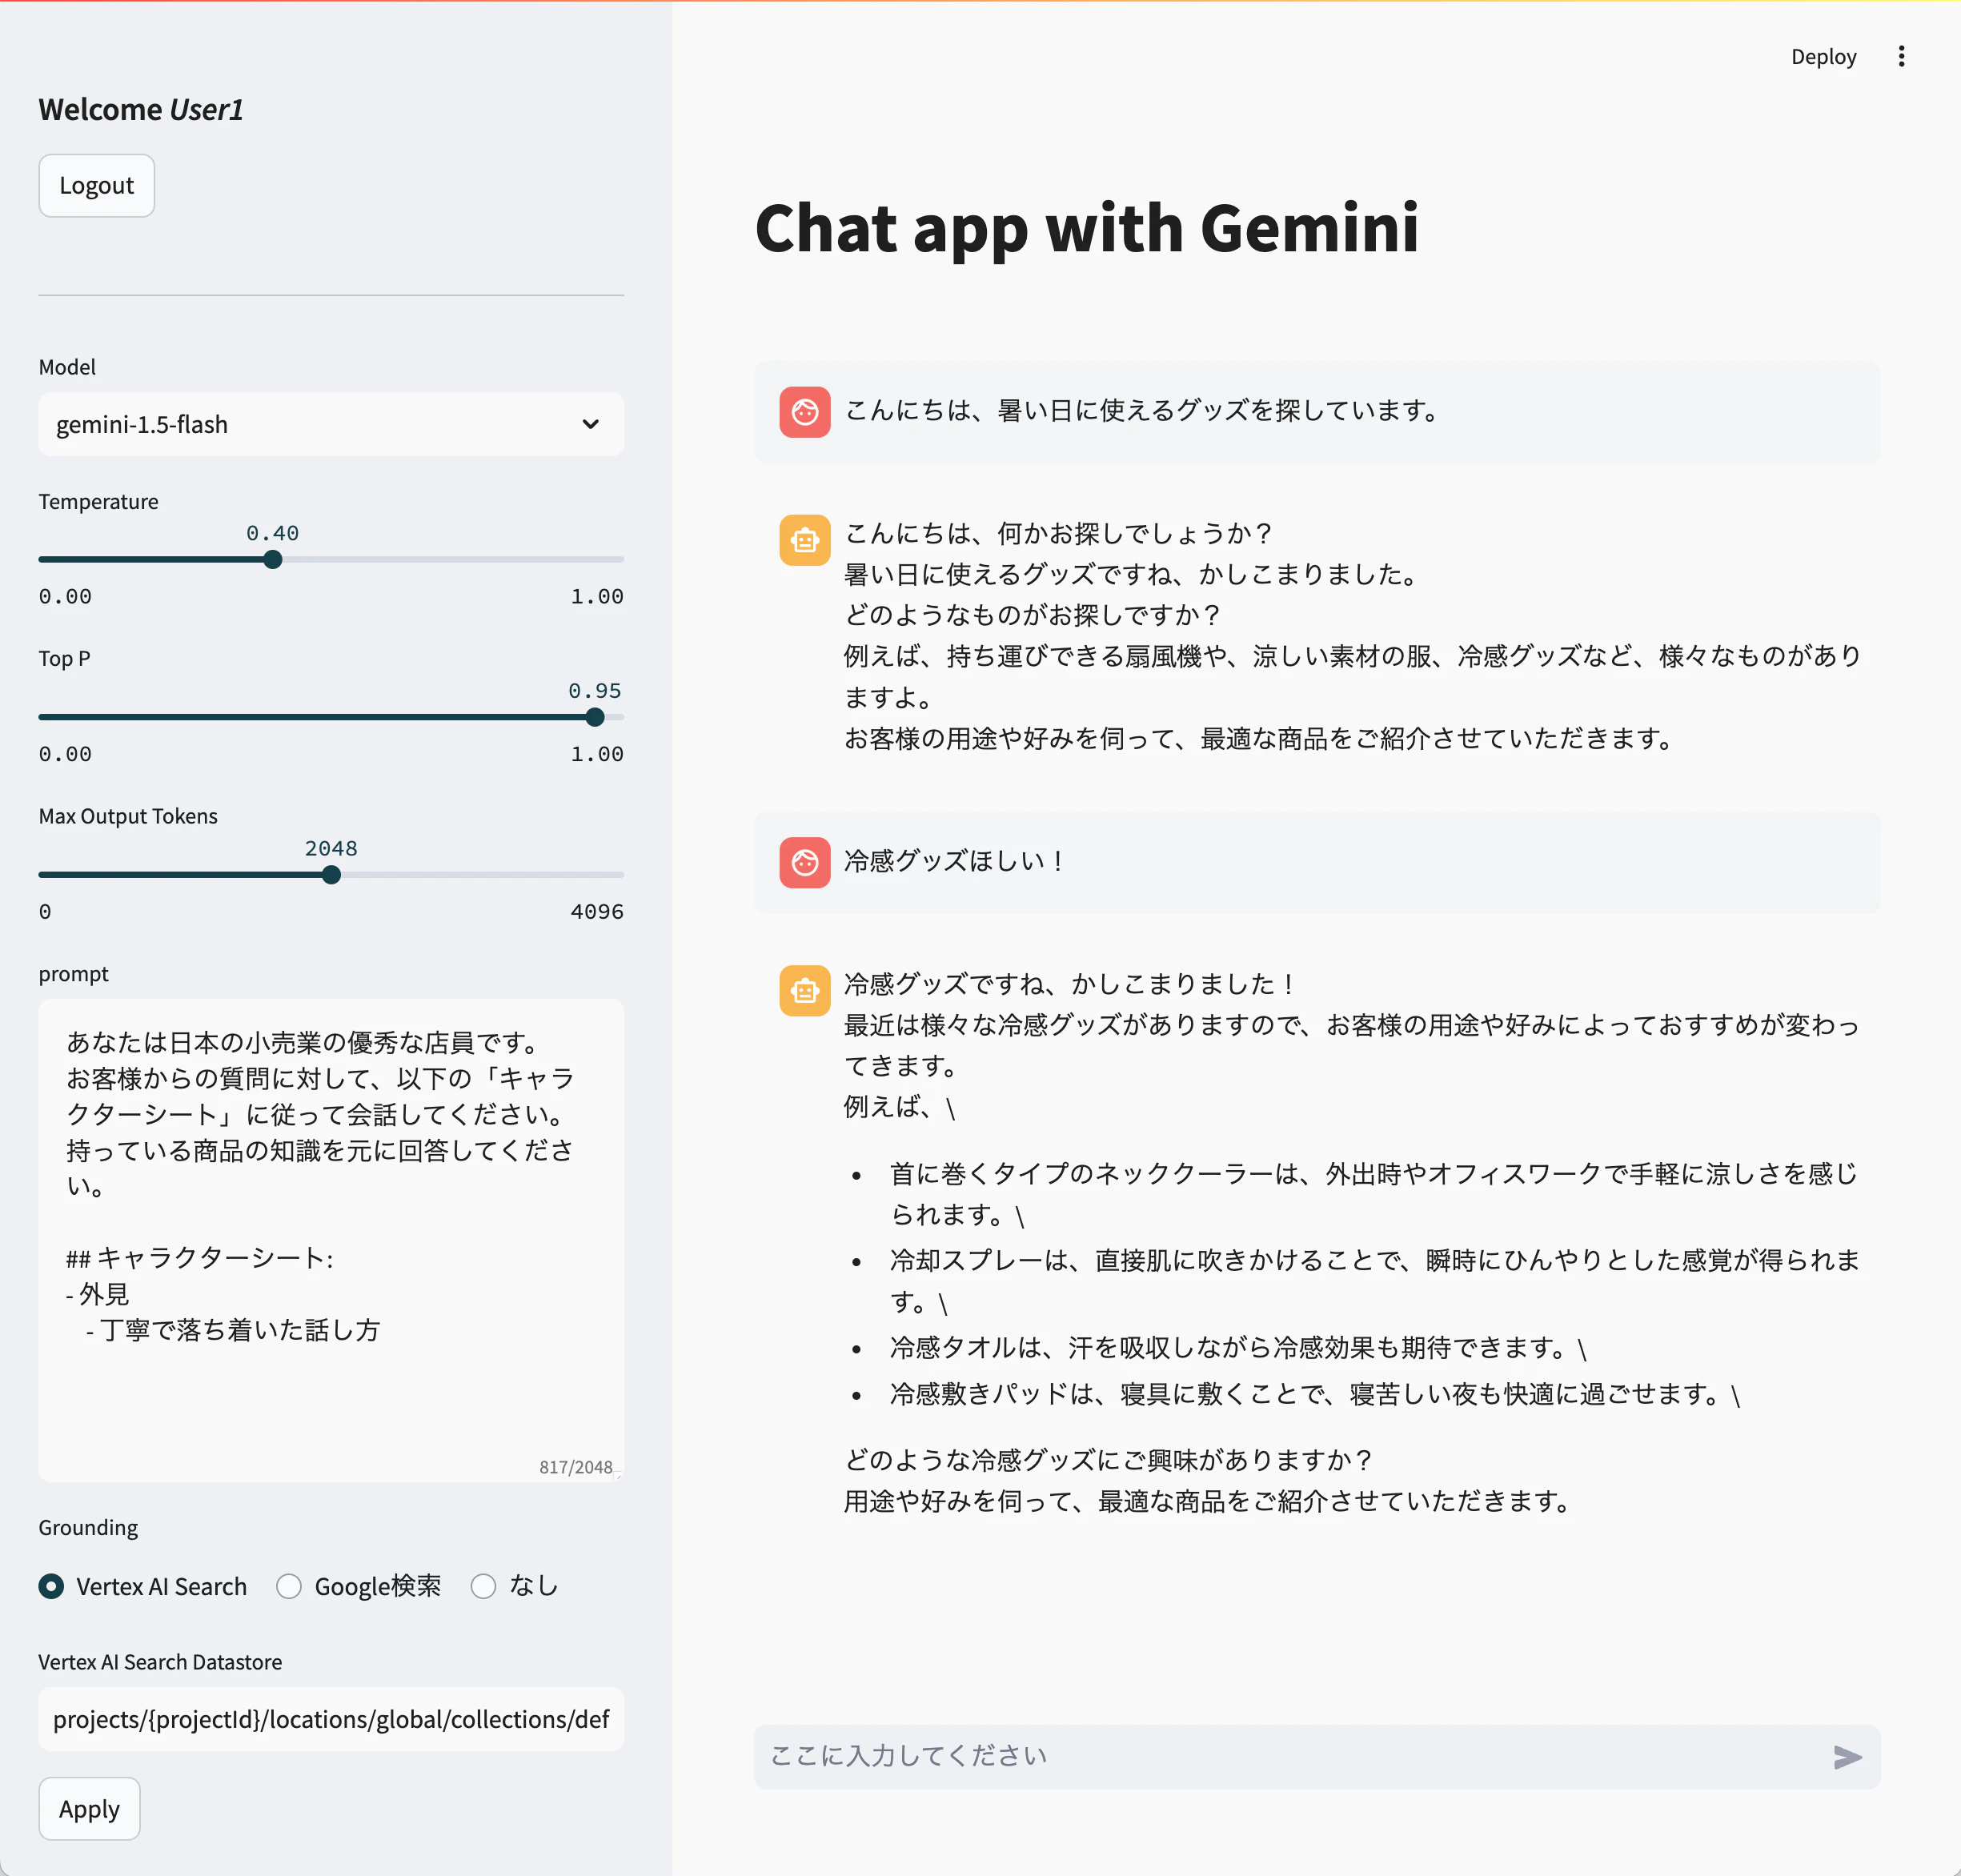Click the Grounding label
The width and height of the screenshot is (1961, 1876).
pyautogui.click(x=88, y=1527)
